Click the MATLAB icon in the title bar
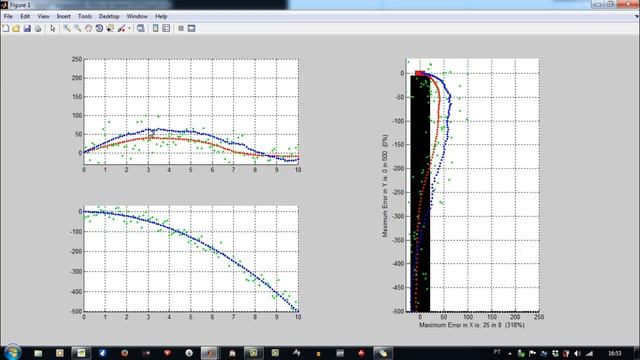Screen dimensions: 640x360 4,5
